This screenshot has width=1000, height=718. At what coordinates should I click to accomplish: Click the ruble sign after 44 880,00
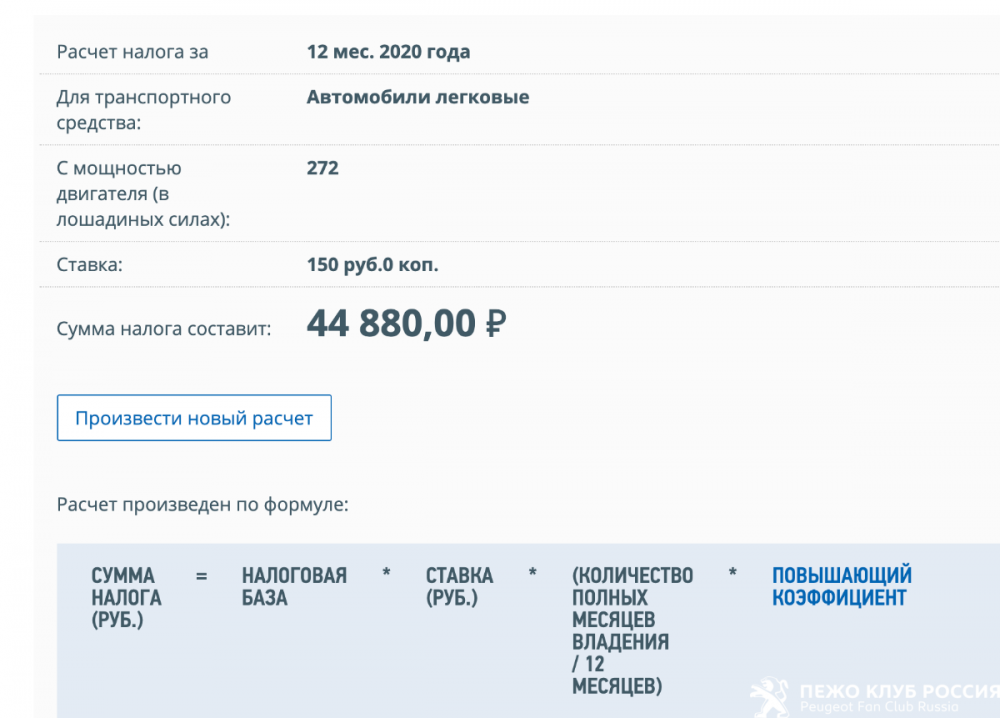point(496,324)
